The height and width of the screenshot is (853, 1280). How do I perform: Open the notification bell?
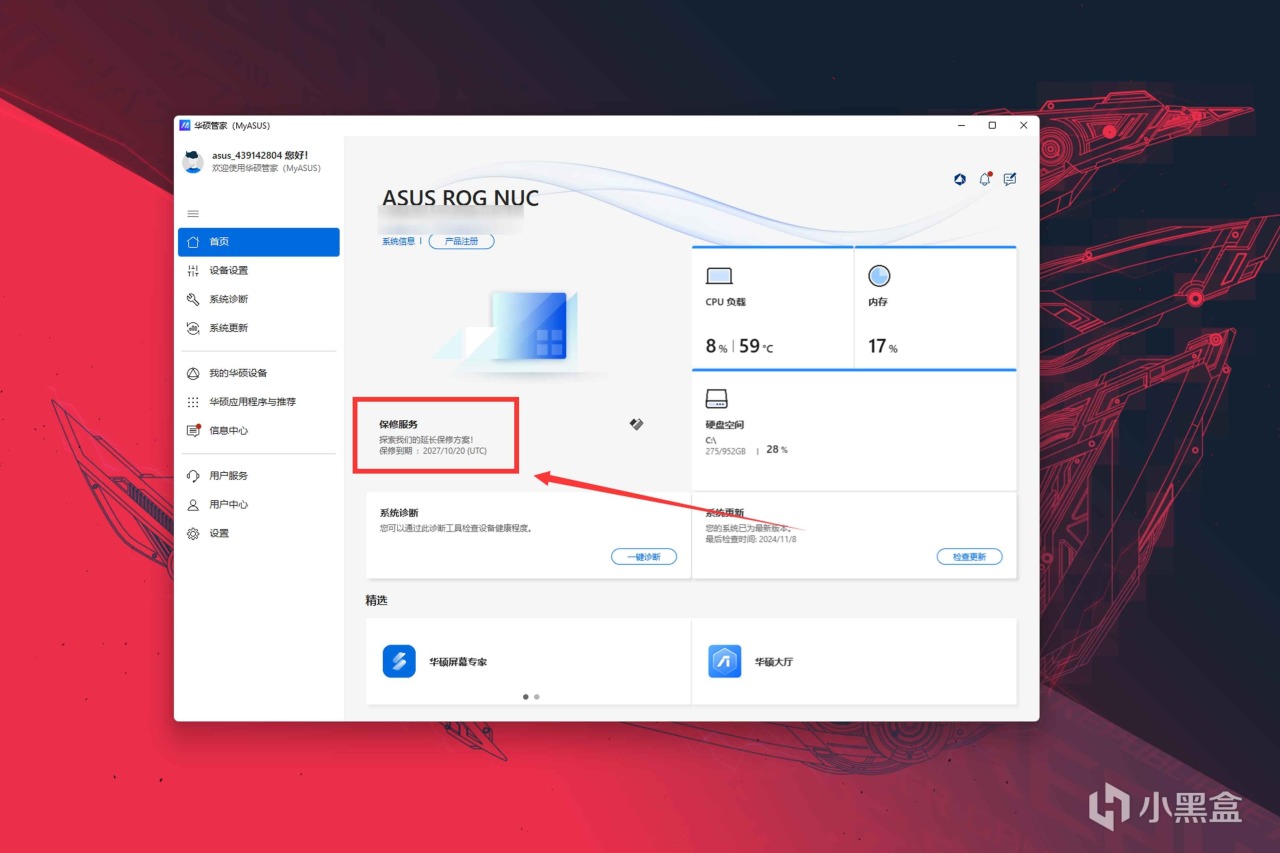pyautogui.click(x=985, y=179)
